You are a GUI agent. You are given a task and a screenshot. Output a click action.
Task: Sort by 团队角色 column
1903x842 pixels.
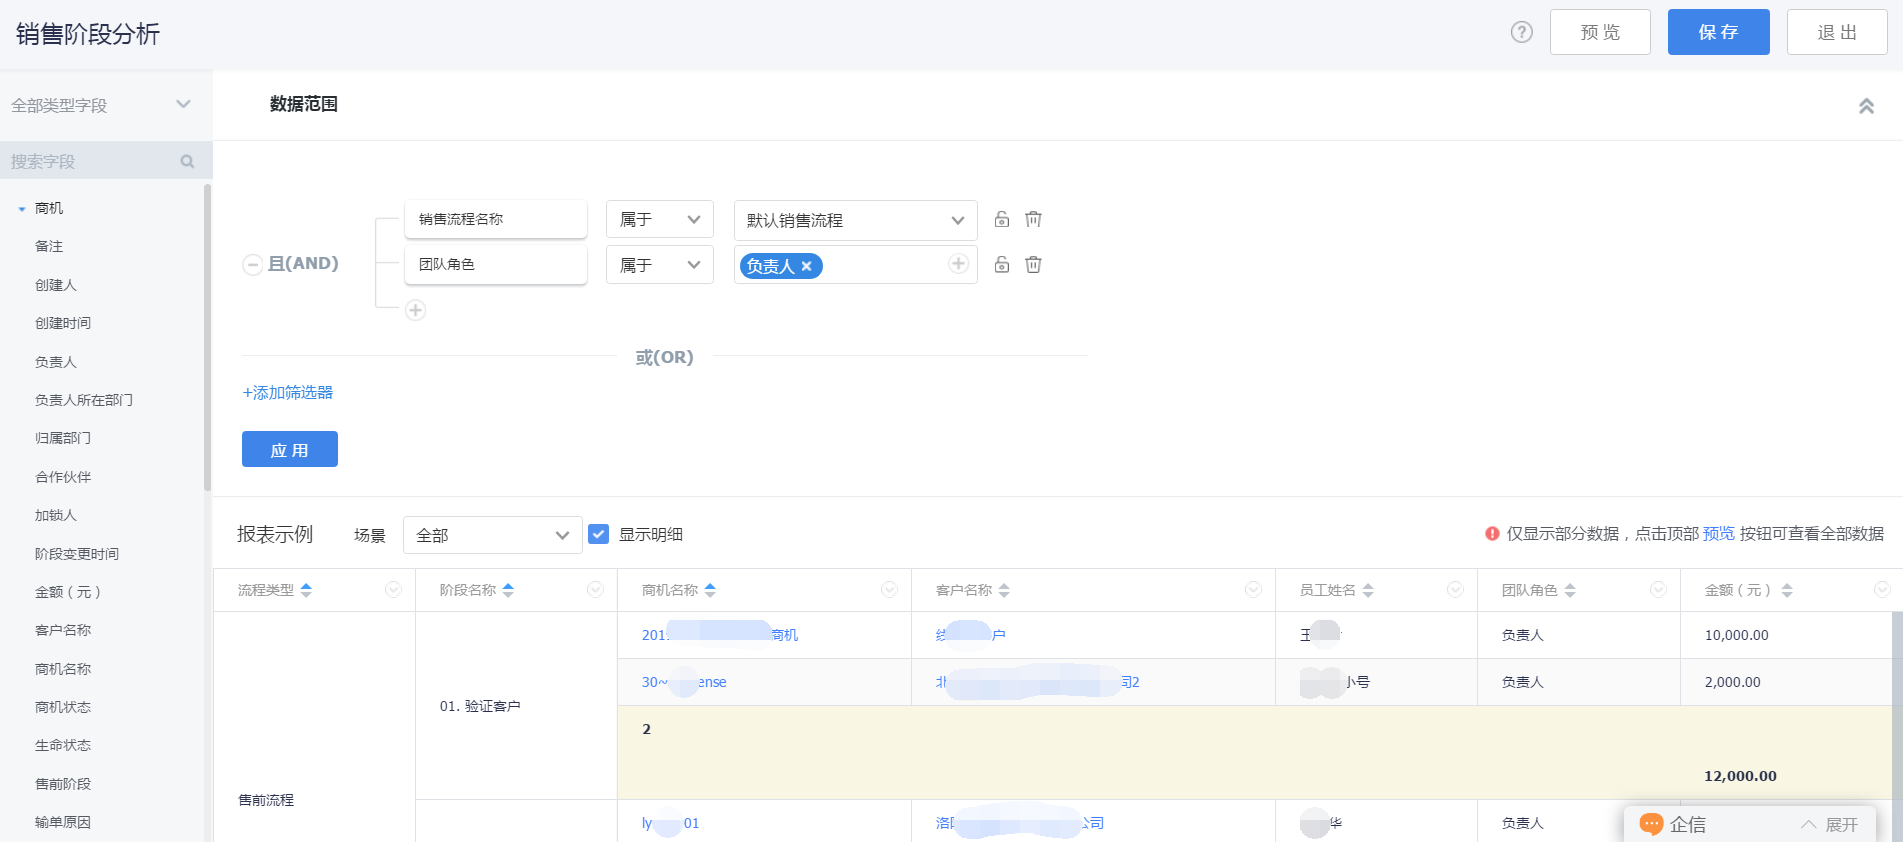coord(1570,590)
